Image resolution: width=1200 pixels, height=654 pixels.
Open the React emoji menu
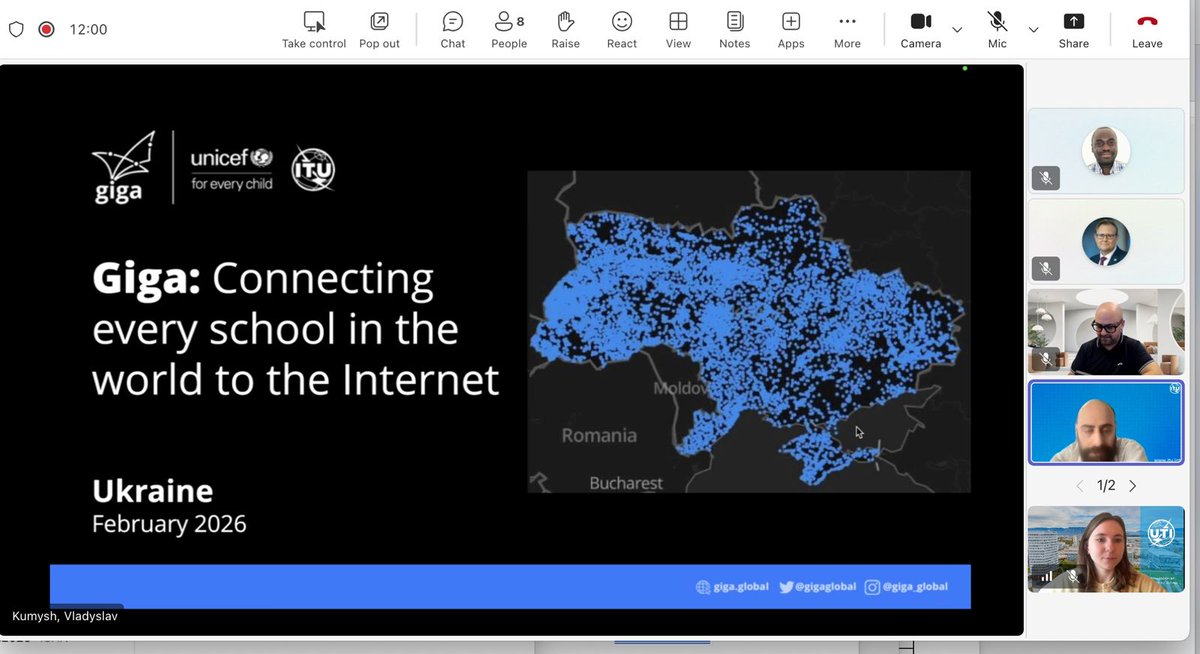[x=622, y=30]
